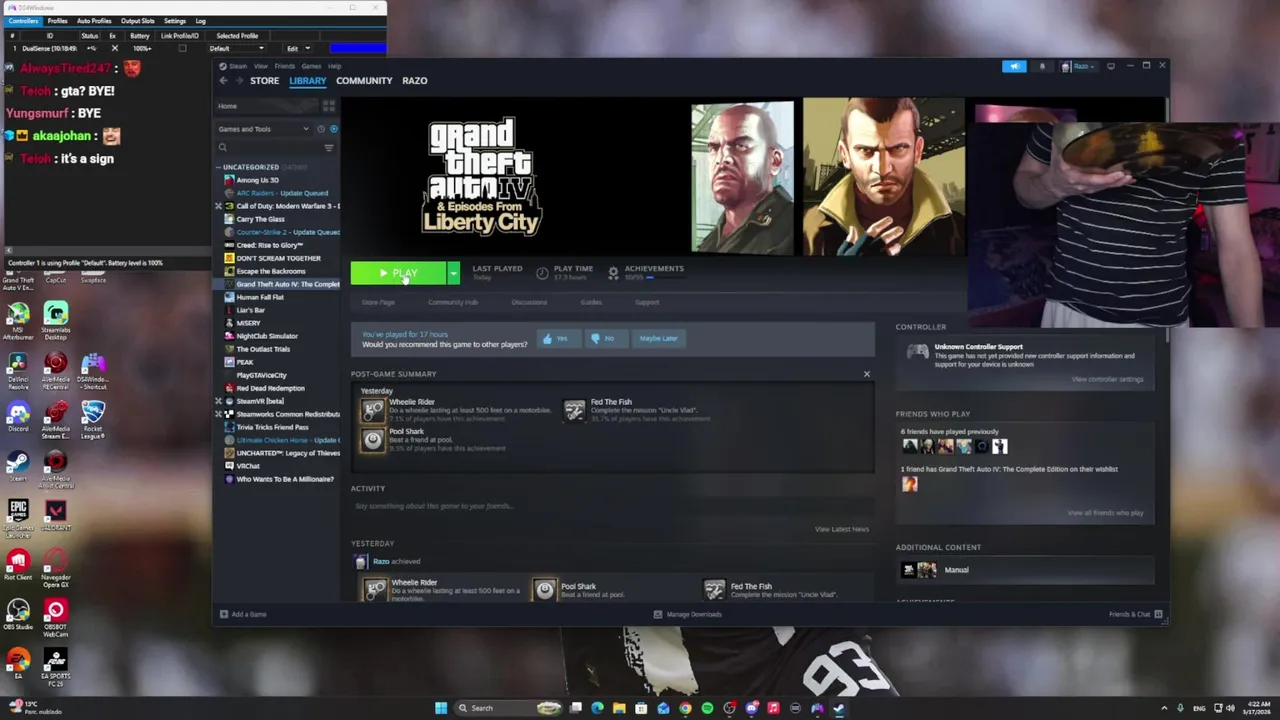Open View controller settings link
The width and height of the screenshot is (1280, 720).
point(1107,380)
